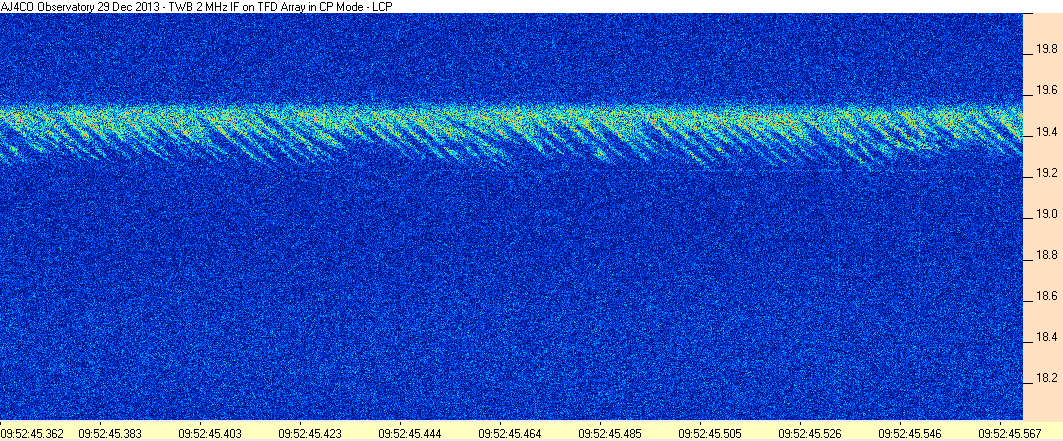1063x441 pixels.
Task: Click the 19.2 frequency axis label
Action: (1047, 173)
